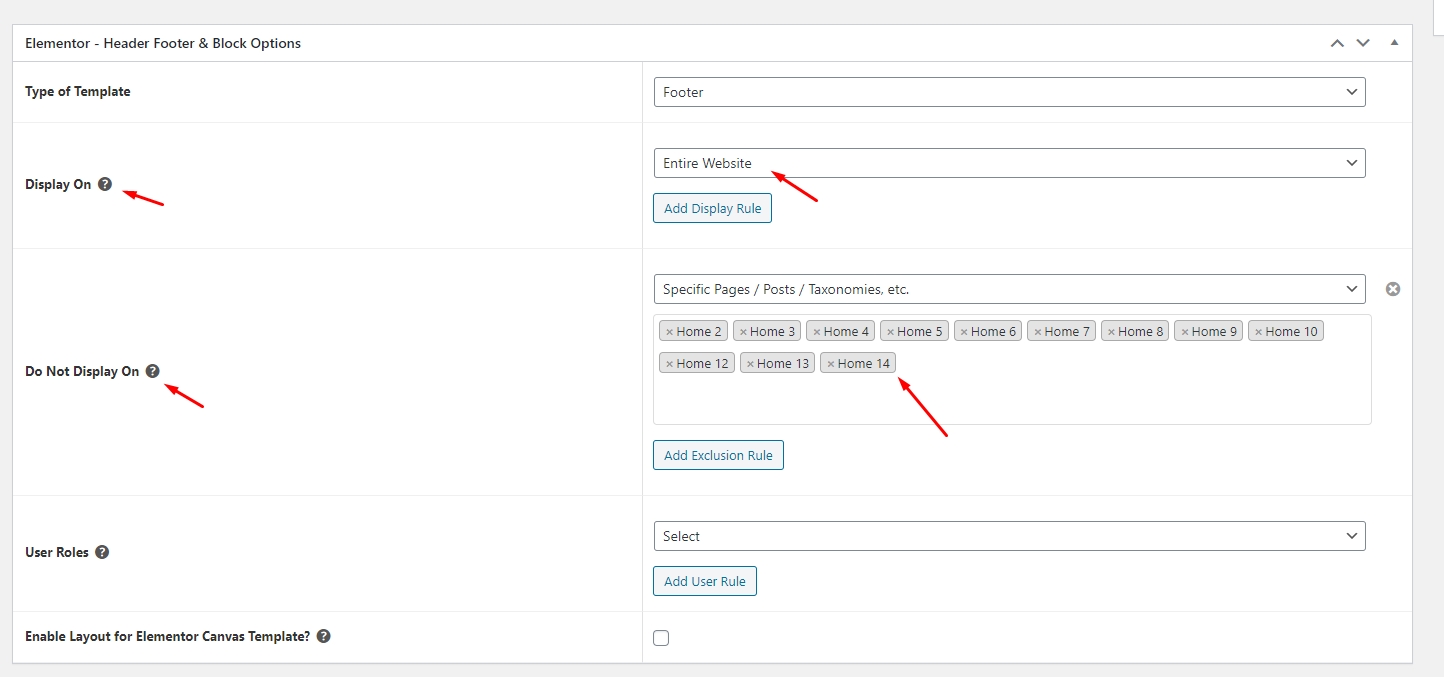Enable Layout for Elementor Canvas Template checkbox

661,638
